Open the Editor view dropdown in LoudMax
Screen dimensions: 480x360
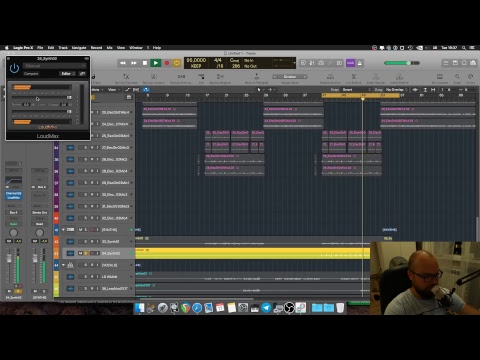click(68, 74)
